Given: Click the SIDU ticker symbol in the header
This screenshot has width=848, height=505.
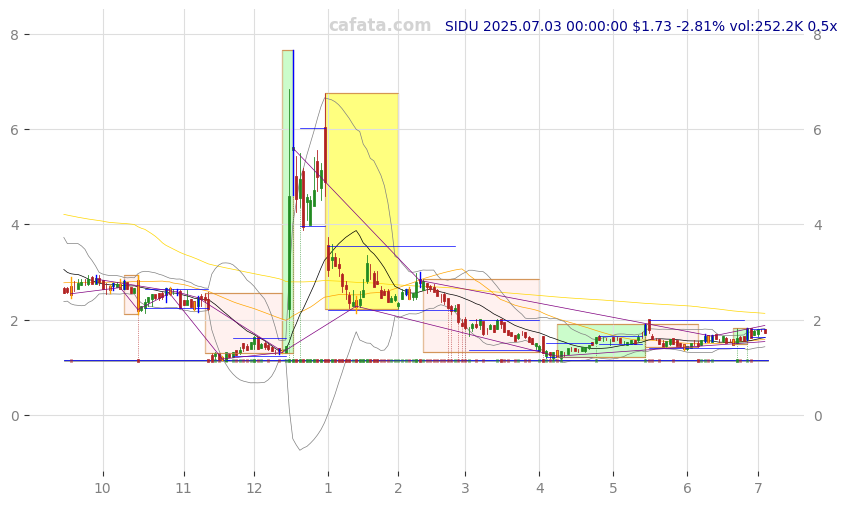Looking at the screenshot, I should click(461, 26).
